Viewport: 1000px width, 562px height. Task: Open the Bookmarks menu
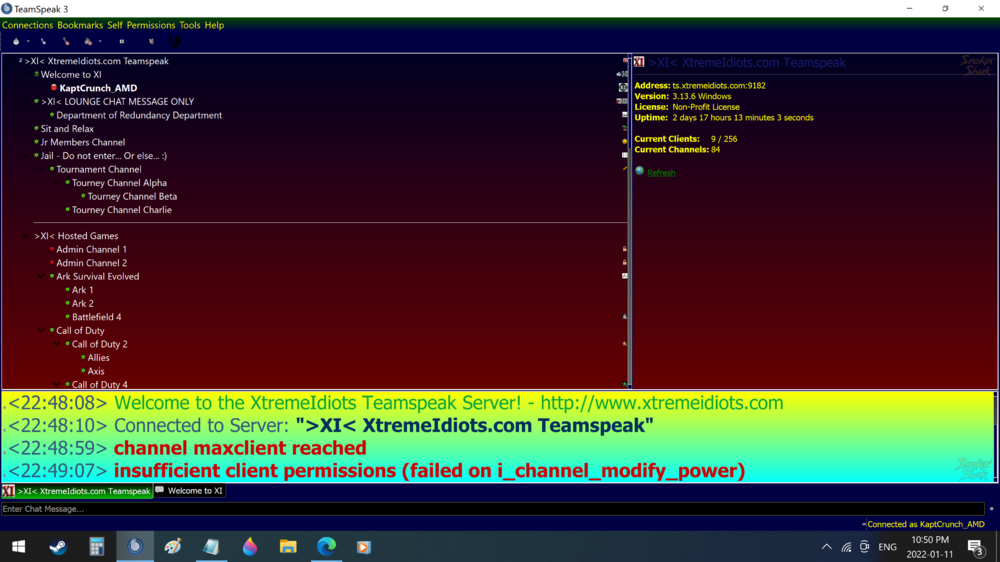(x=80, y=25)
